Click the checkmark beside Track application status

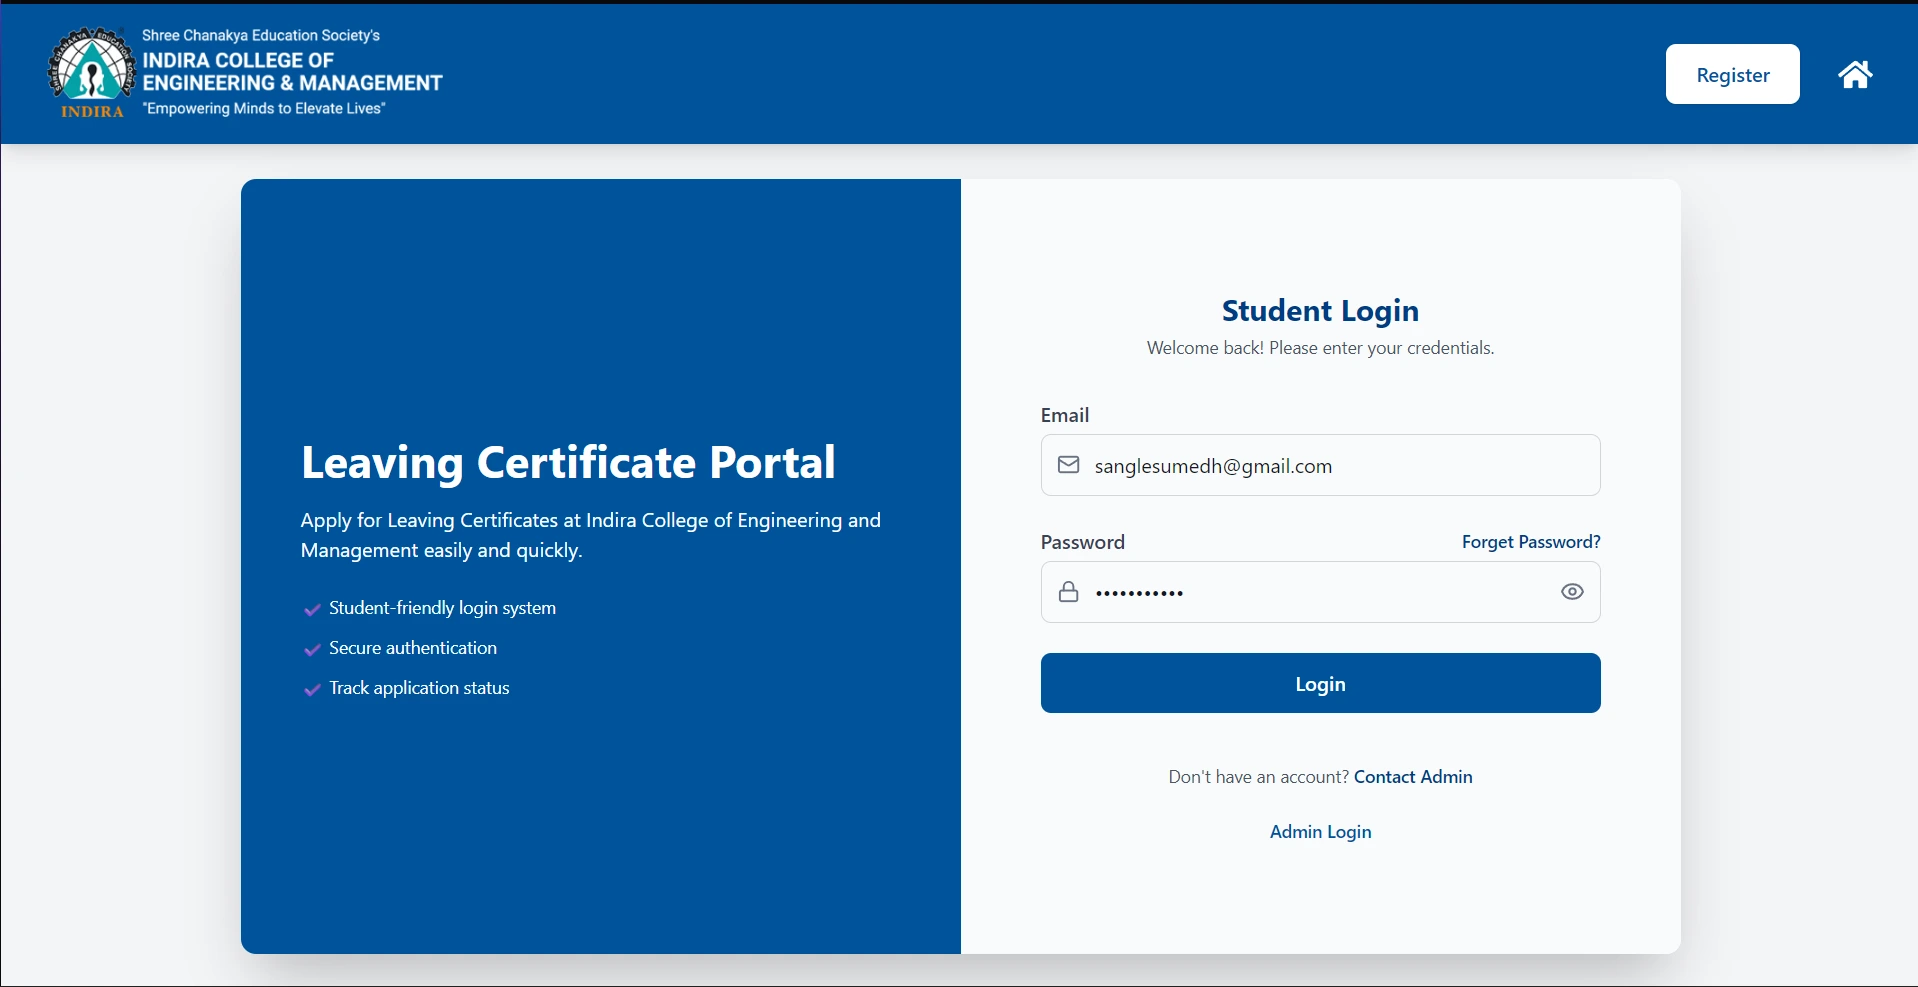[312, 689]
